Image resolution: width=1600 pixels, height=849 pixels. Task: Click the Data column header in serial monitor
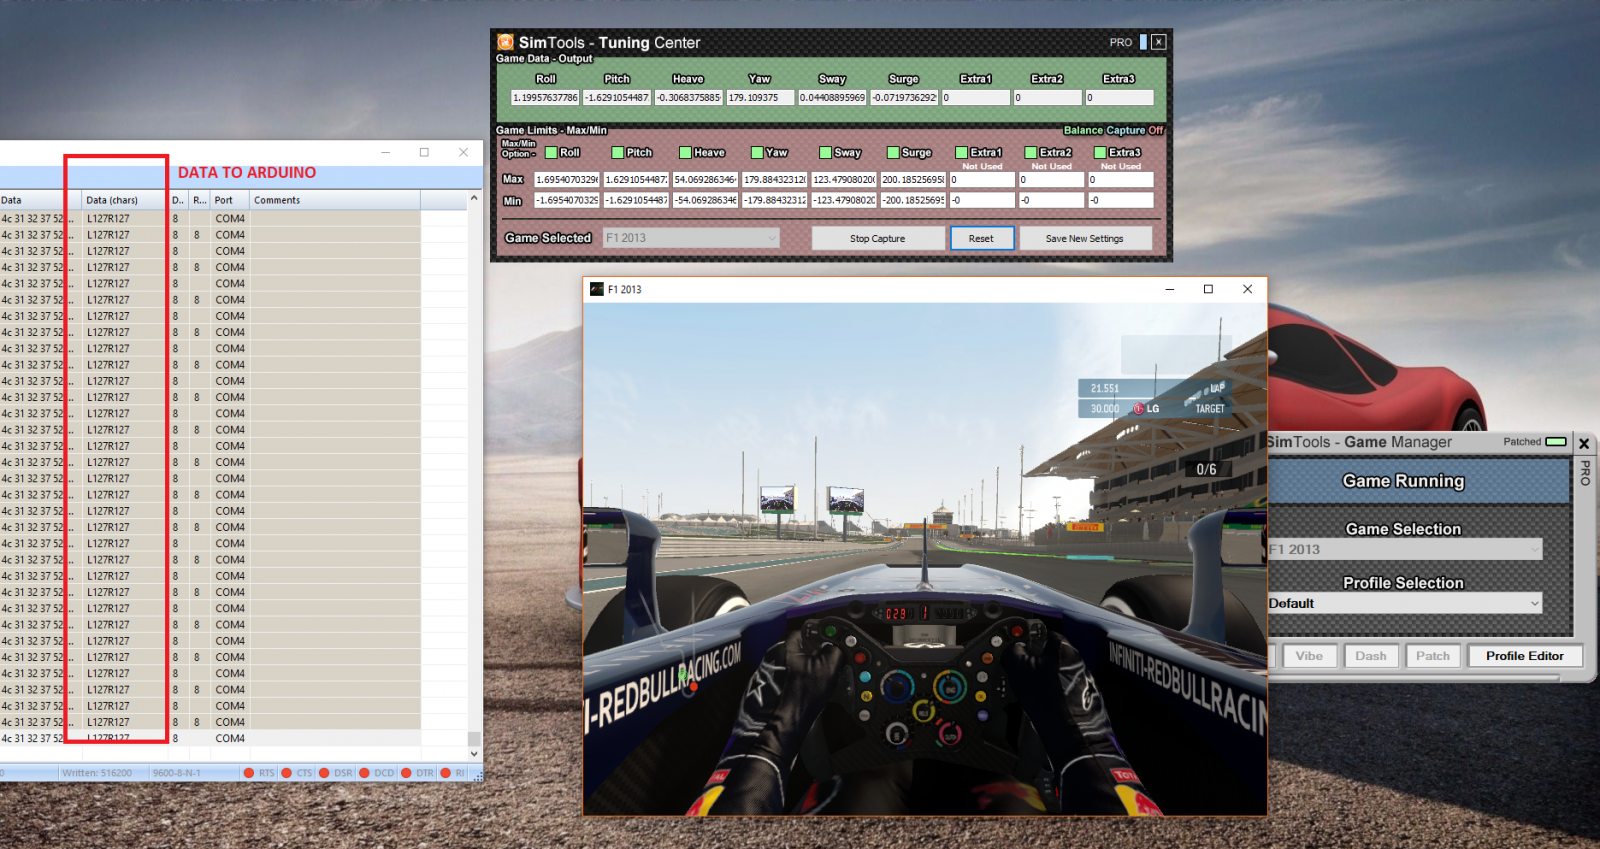point(40,200)
